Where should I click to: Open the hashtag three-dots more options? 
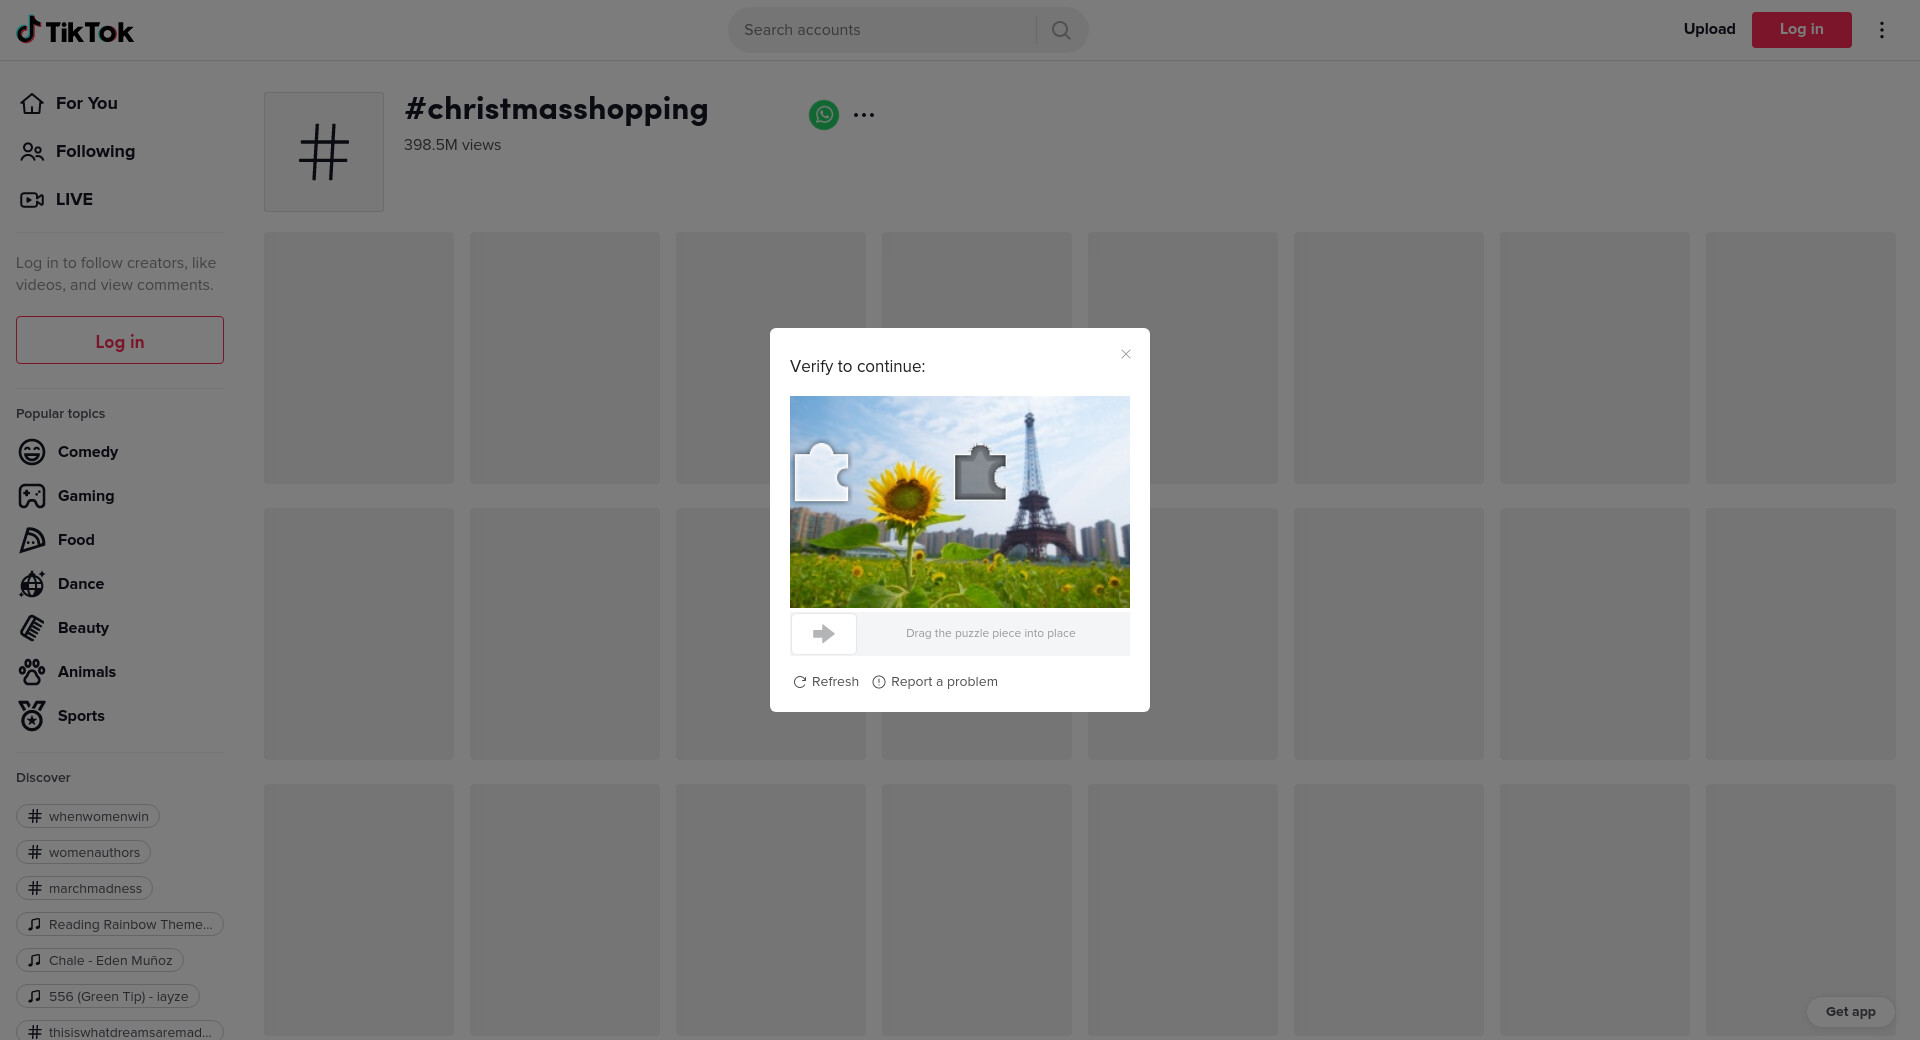864,115
